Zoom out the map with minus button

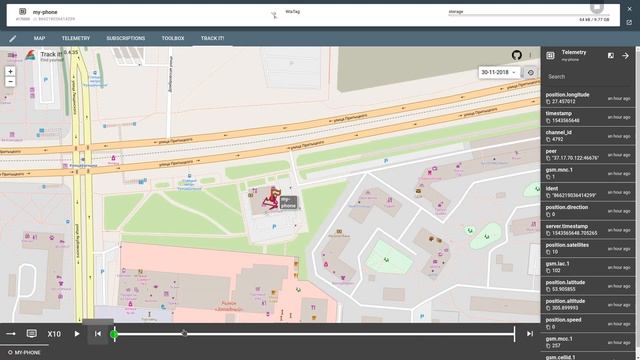click(x=11, y=81)
